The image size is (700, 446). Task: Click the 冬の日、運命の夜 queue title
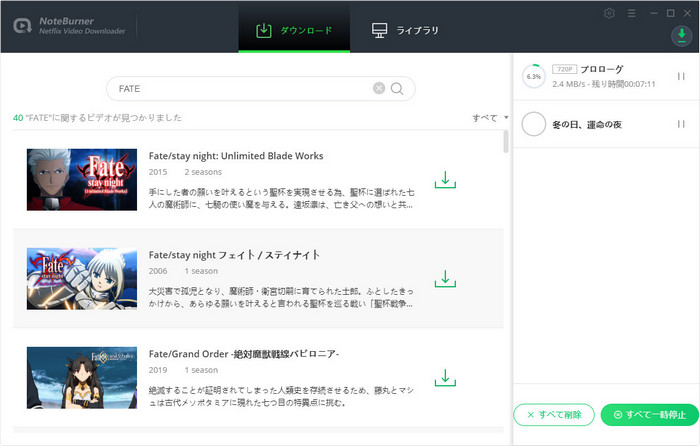(x=587, y=125)
